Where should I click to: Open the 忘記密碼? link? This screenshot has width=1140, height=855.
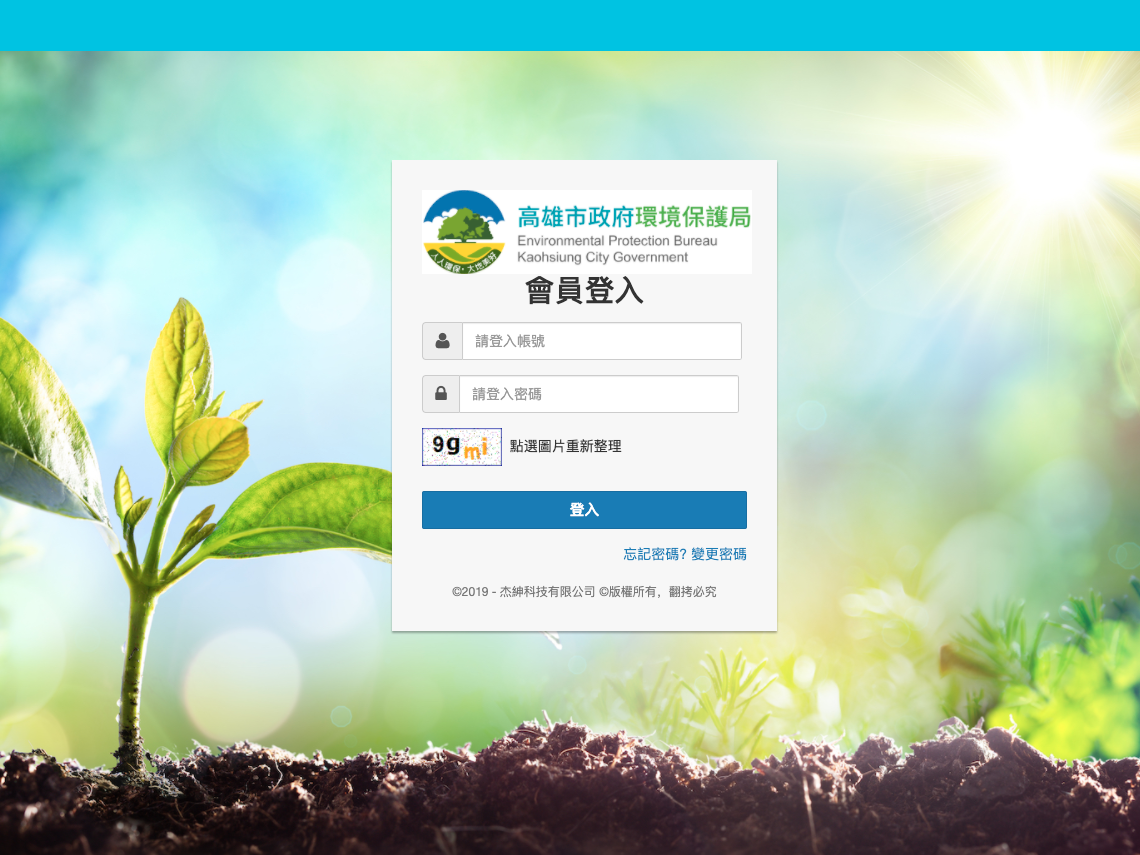click(655, 554)
